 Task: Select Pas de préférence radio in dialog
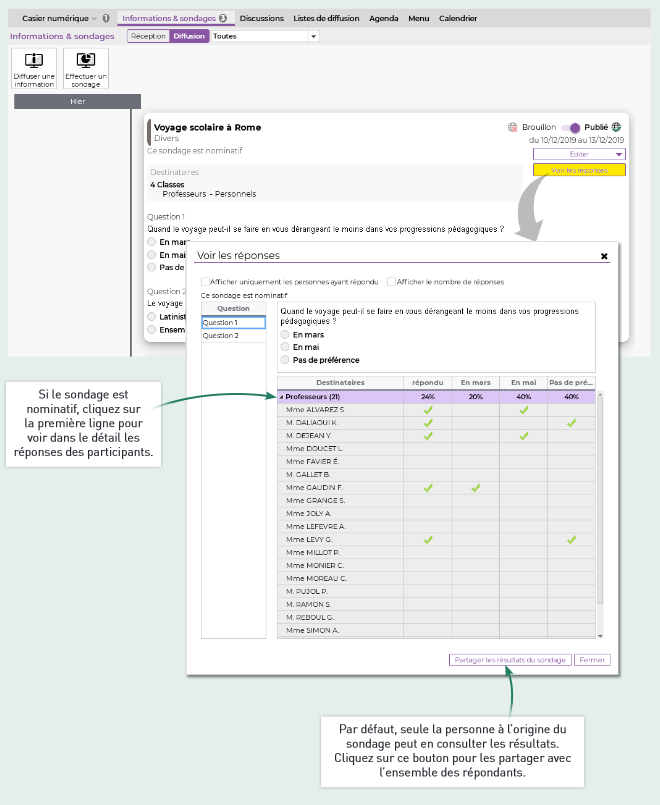(285, 359)
